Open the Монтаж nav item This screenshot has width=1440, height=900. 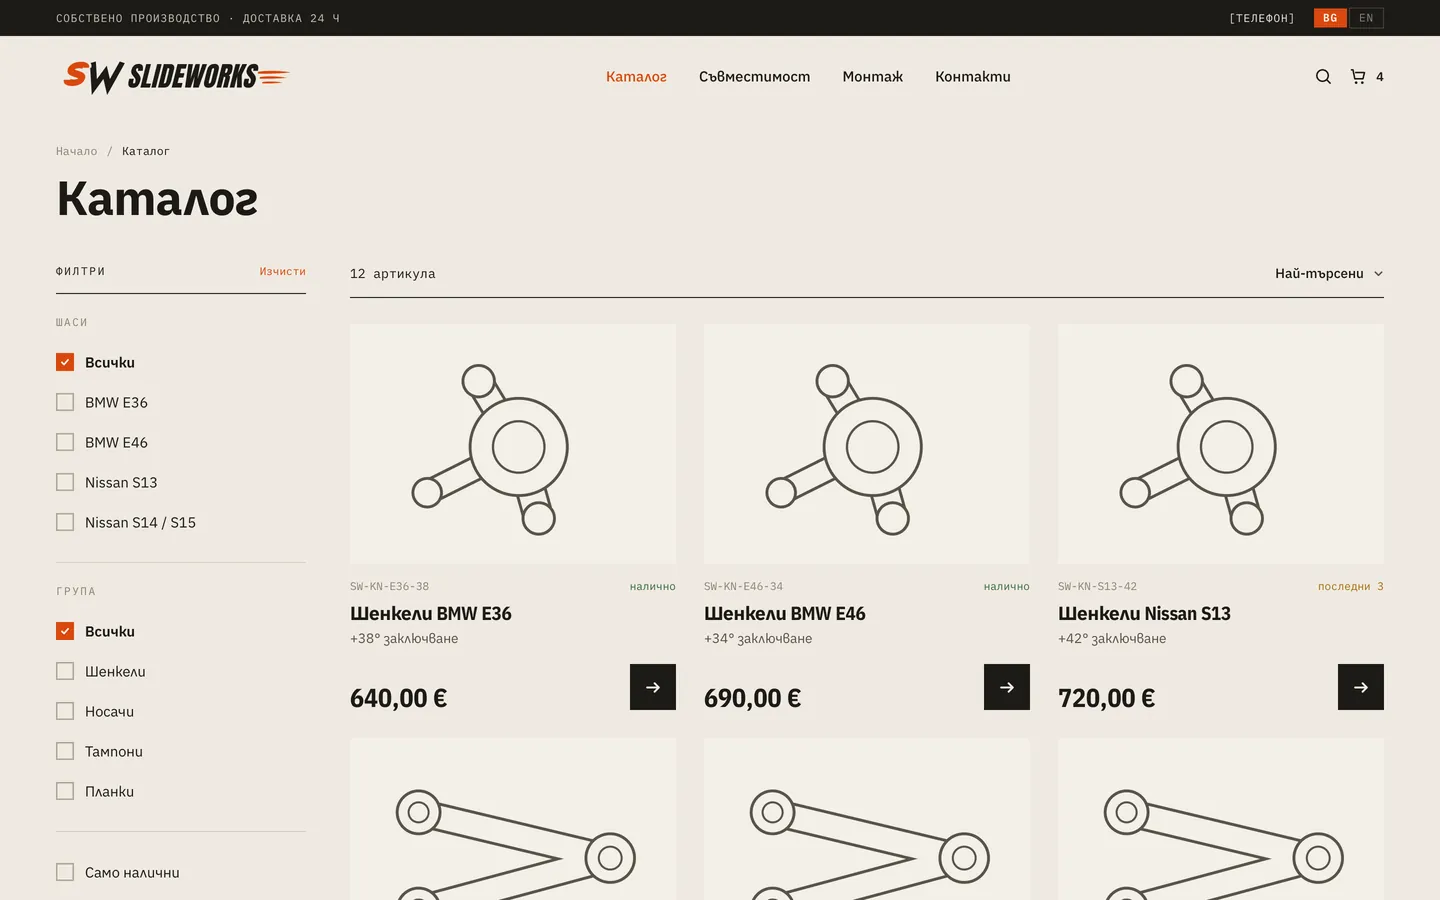(873, 77)
